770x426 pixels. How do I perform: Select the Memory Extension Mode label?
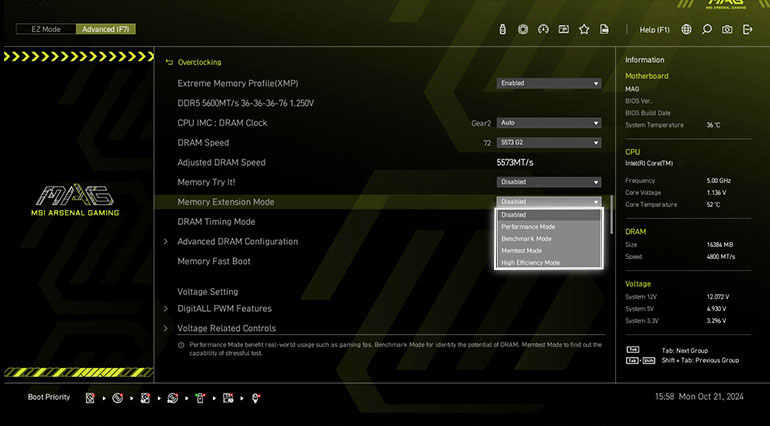point(226,202)
